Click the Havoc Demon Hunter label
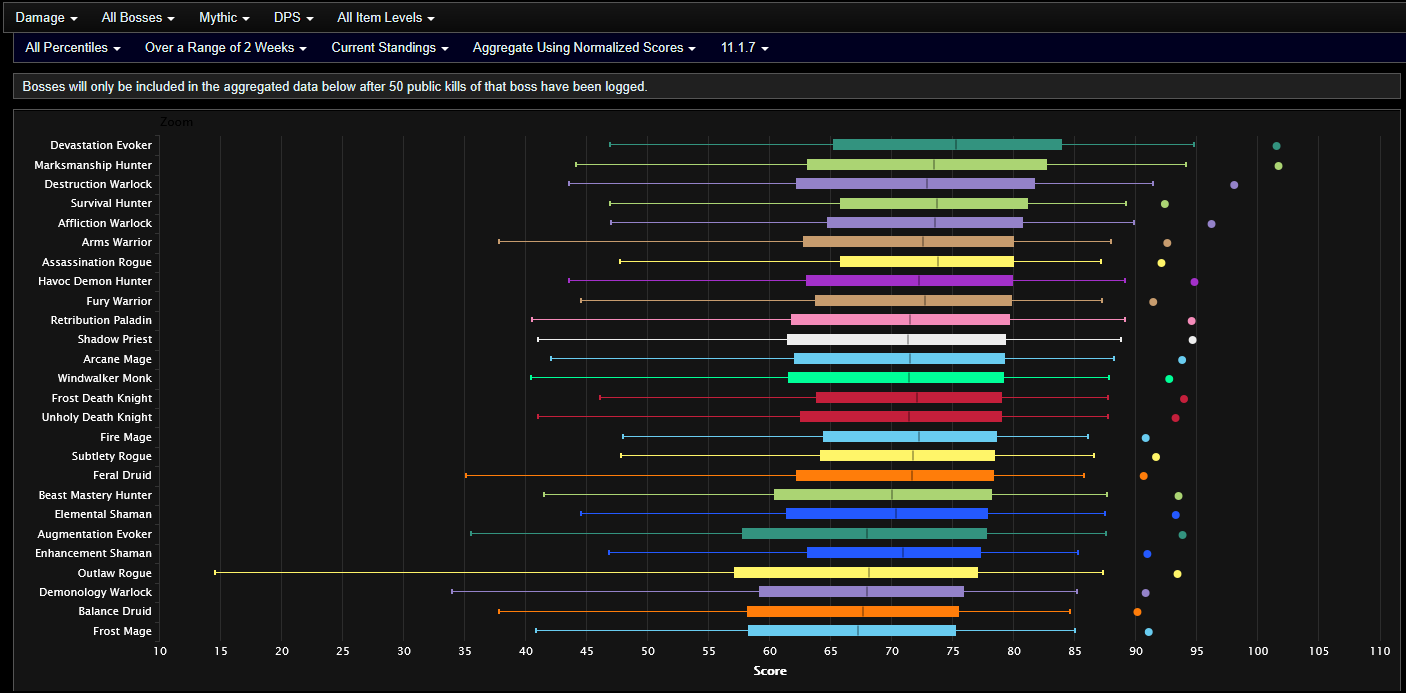 coord(95,281)
